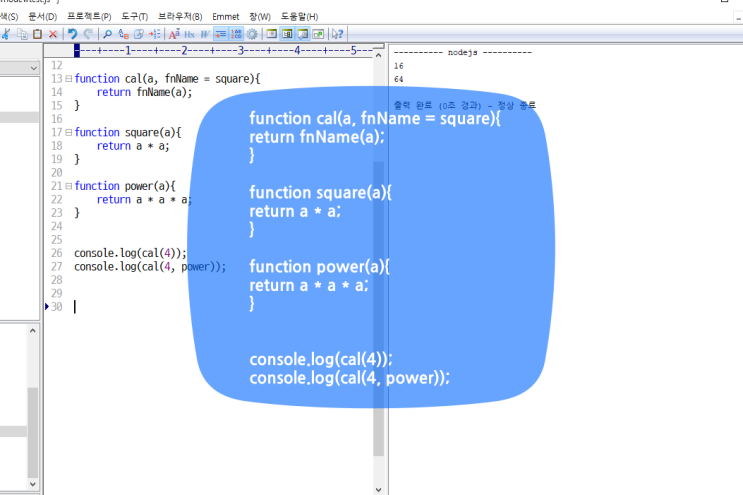Image resolution: width=743 pixels, height=495 pixels.
Task: Toggle the Auto Indent icon
Action: (x=221, y=34)
